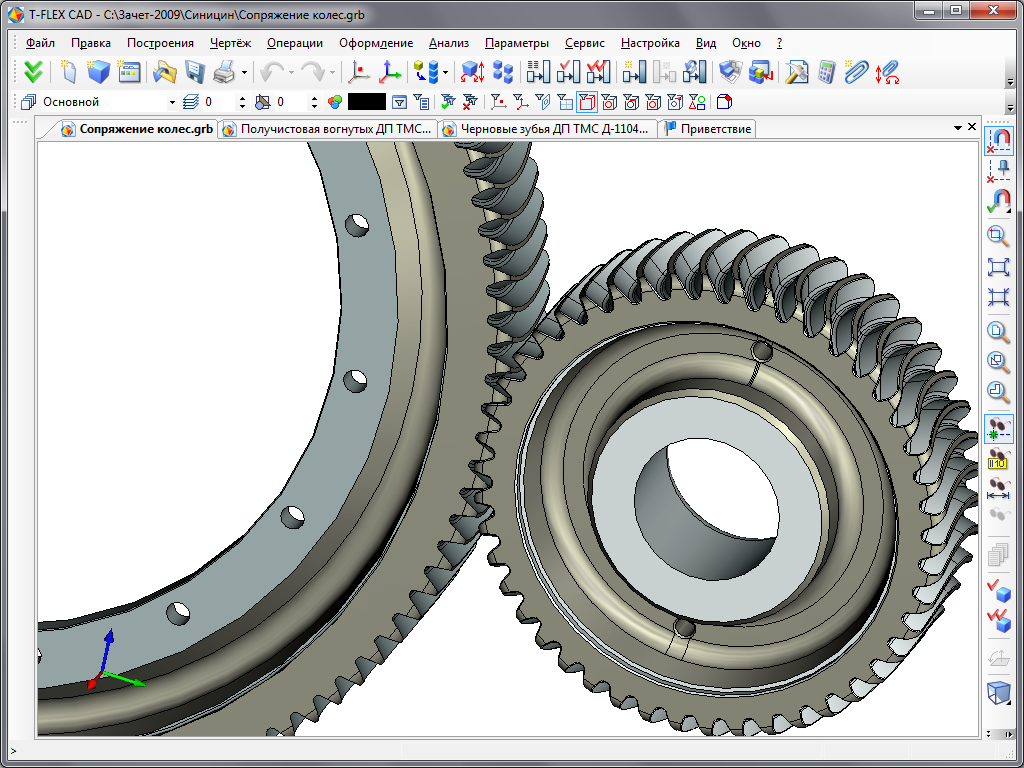Open the Настройка menu
1024x768 pixels.
point(650,43)
